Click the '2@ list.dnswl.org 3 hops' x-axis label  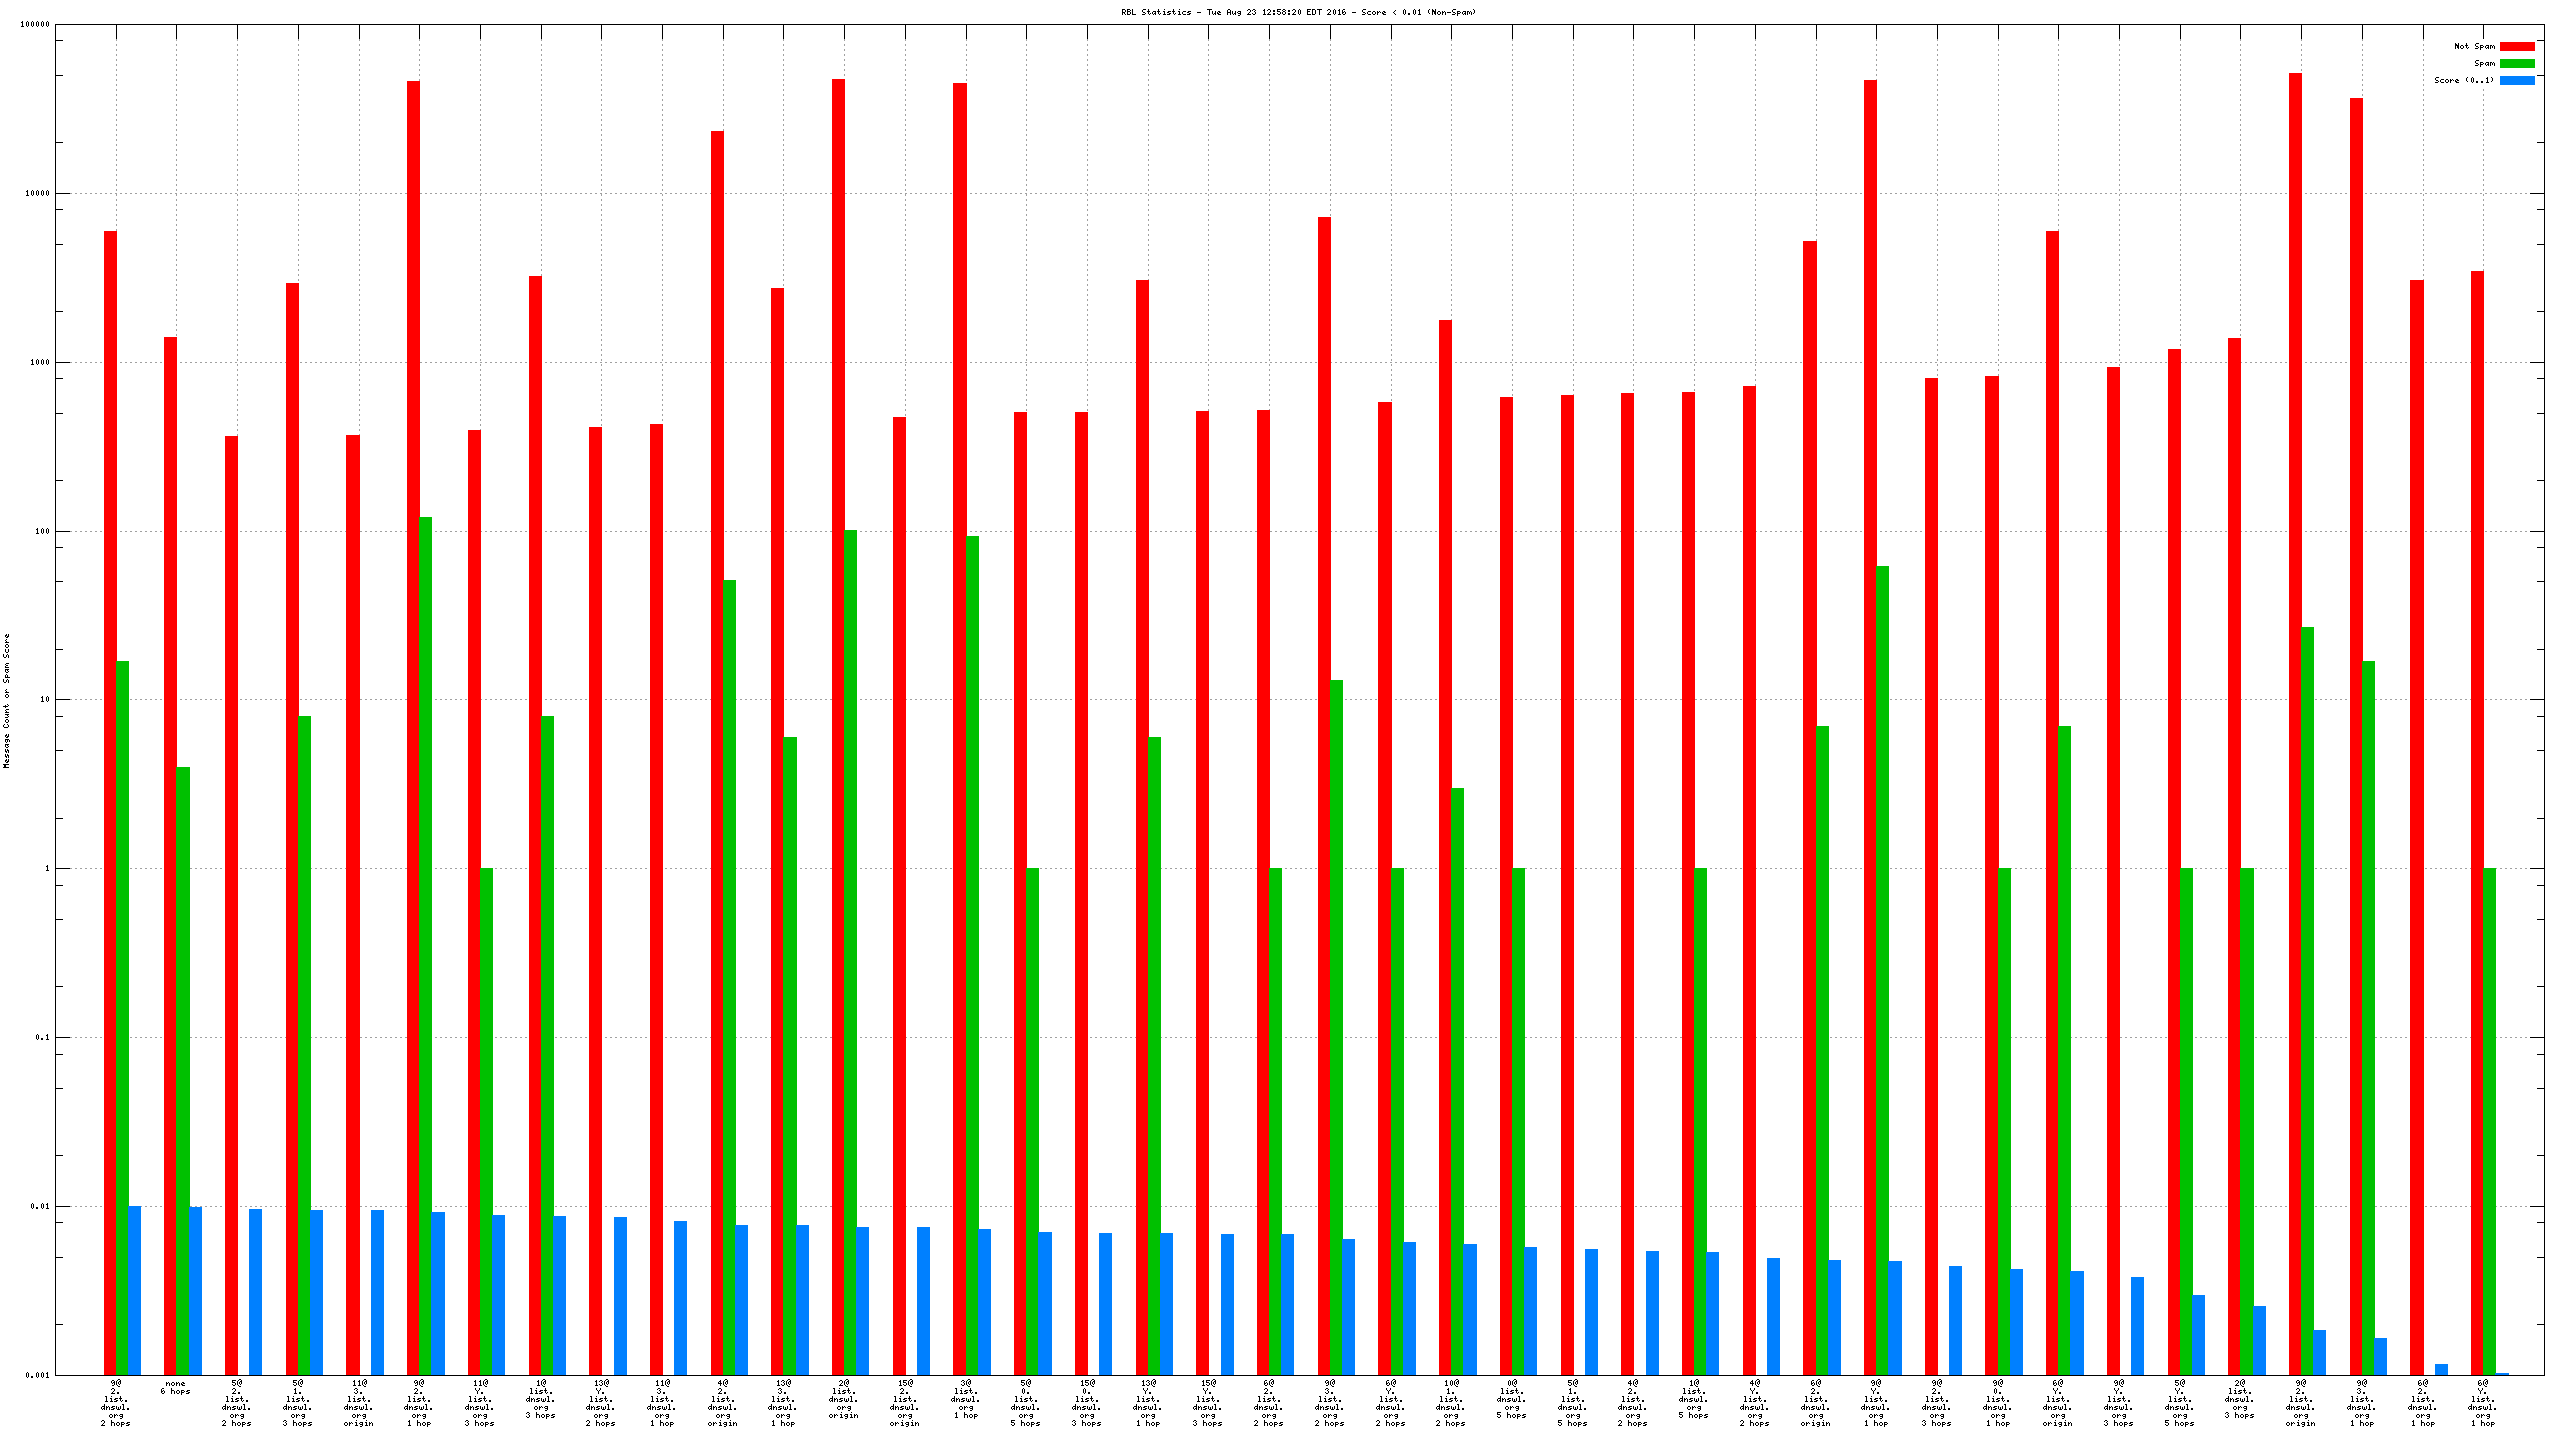click(2240, 1398)
